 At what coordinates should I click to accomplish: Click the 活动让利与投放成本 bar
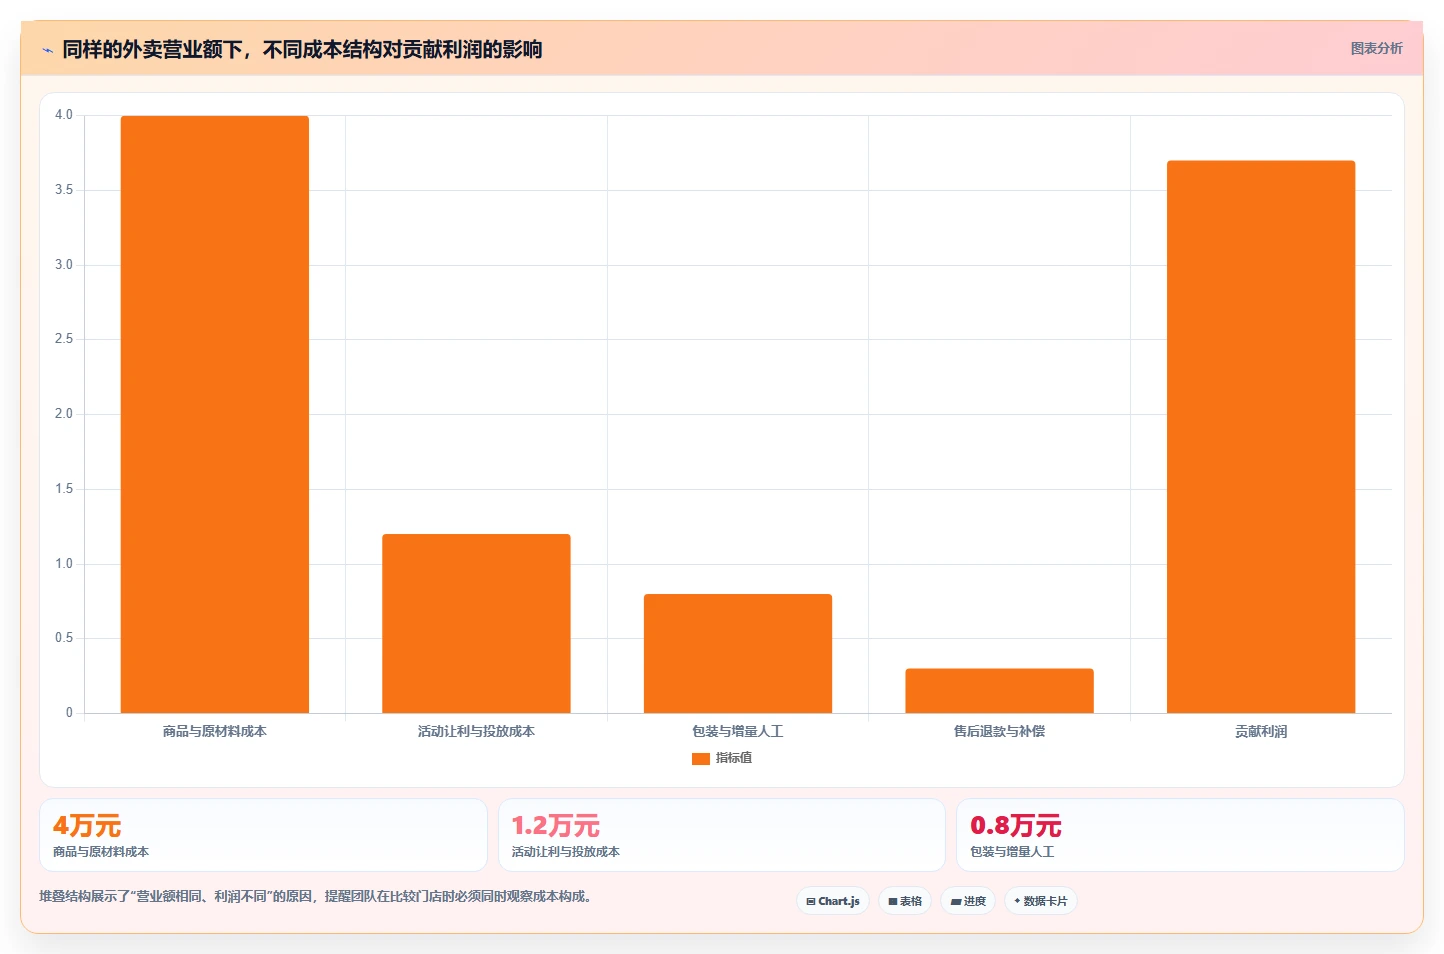coord(476,623)
